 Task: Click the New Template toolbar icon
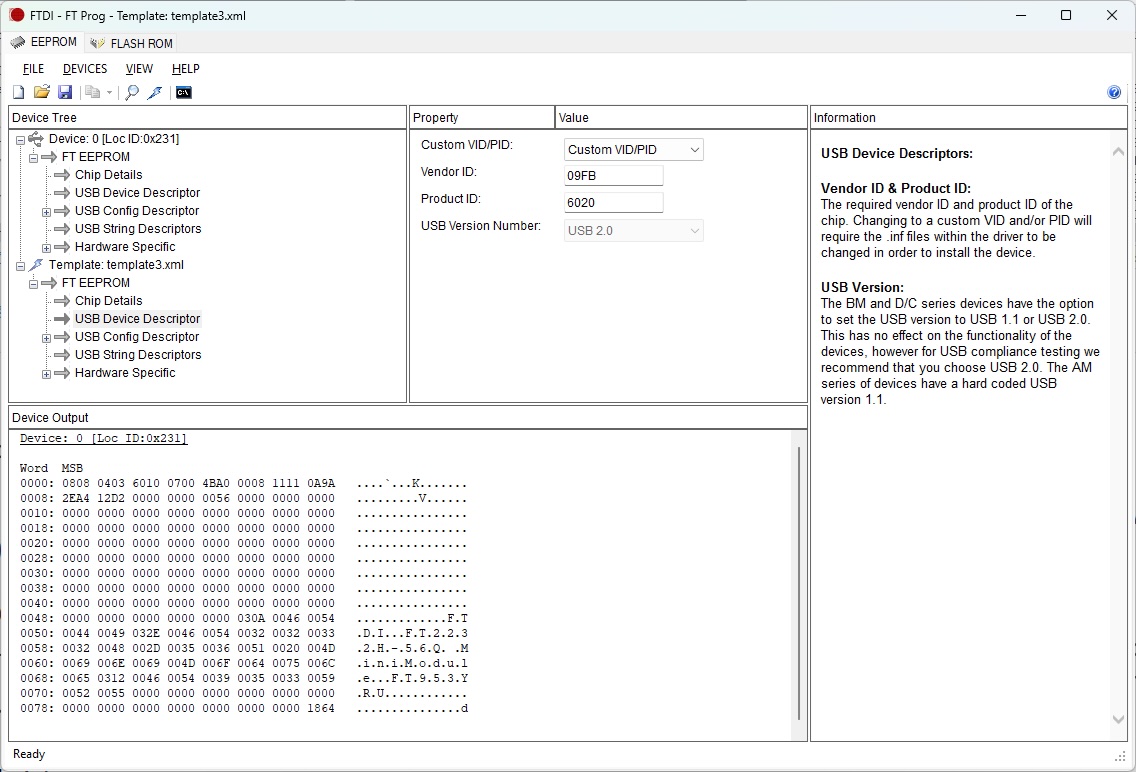(x=18, y=92)
